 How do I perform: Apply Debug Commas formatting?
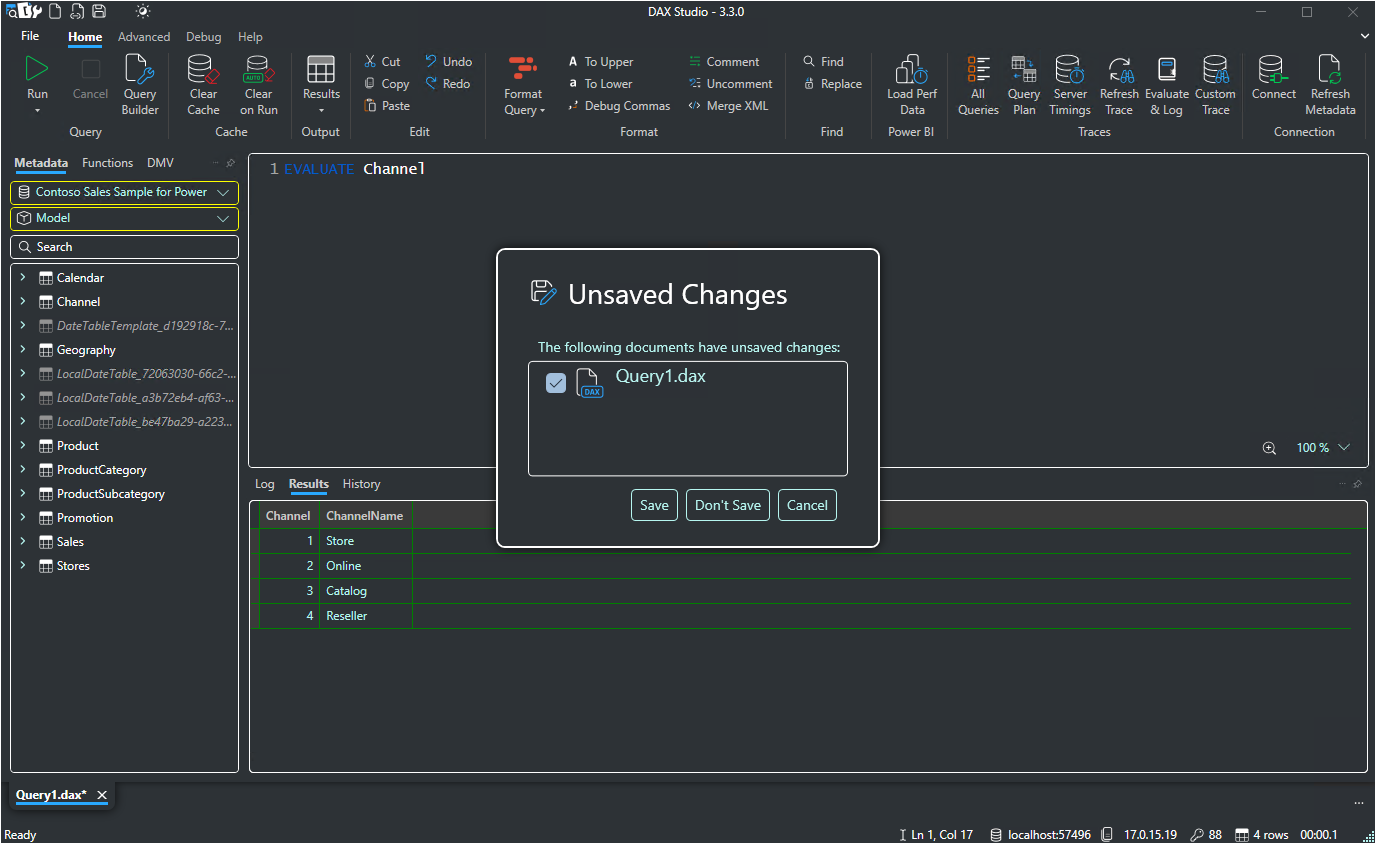619,106
